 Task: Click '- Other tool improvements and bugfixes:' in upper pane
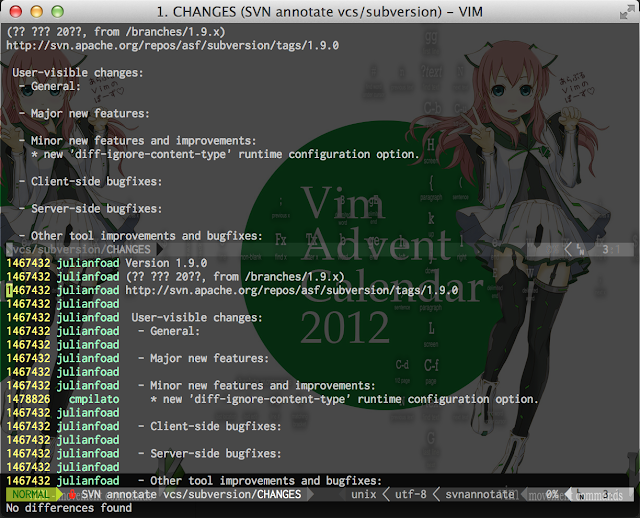point(141,236)
